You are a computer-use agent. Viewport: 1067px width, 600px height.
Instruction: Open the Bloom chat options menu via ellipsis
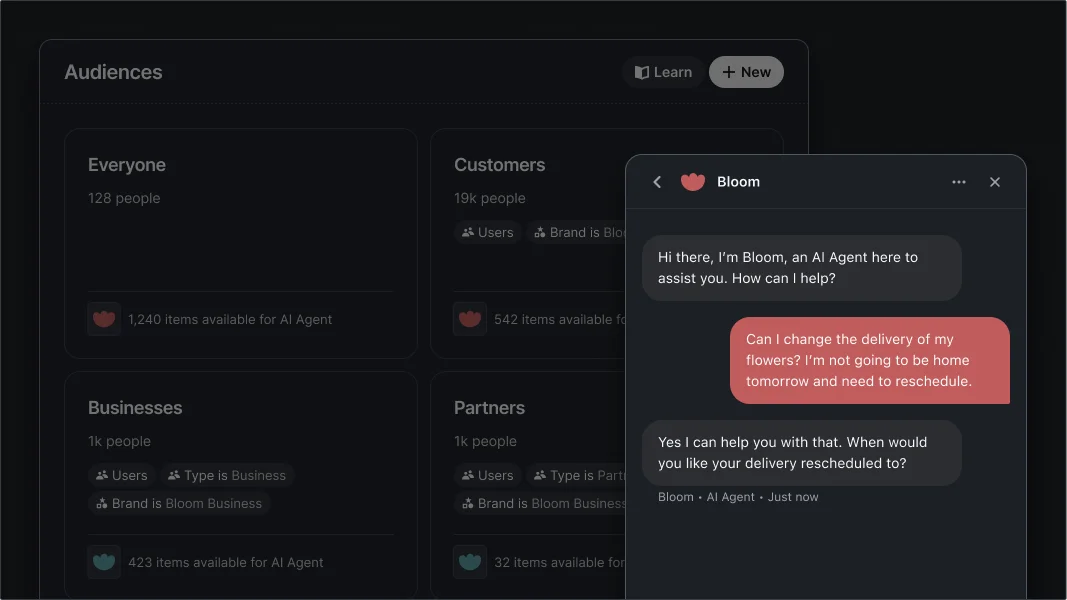pyautogui.click(x=959, y=182)
